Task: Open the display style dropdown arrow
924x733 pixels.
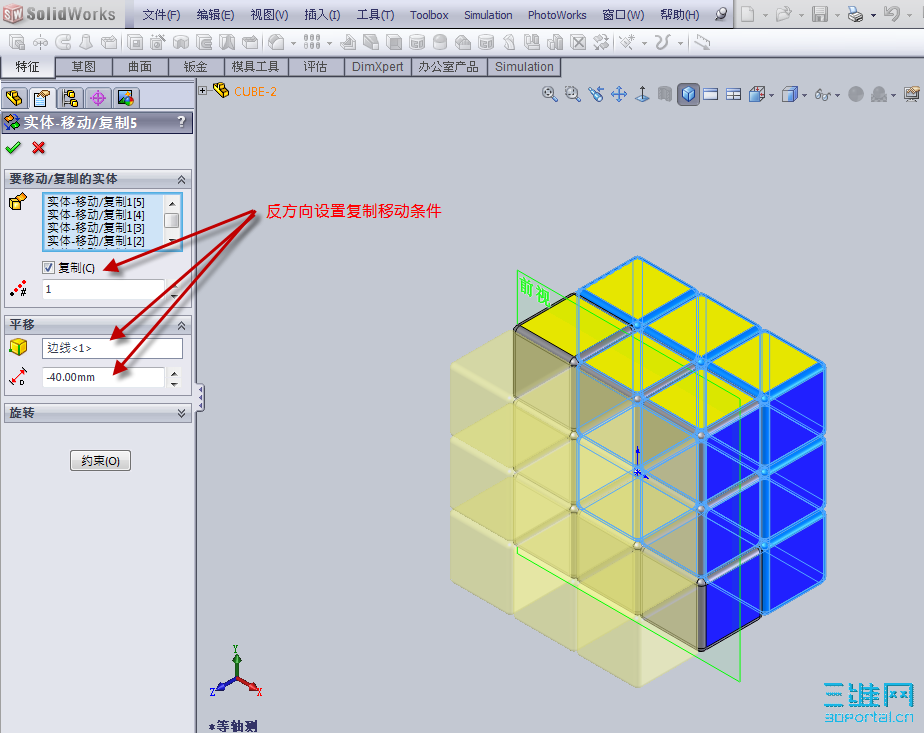Action: [804, 95]
